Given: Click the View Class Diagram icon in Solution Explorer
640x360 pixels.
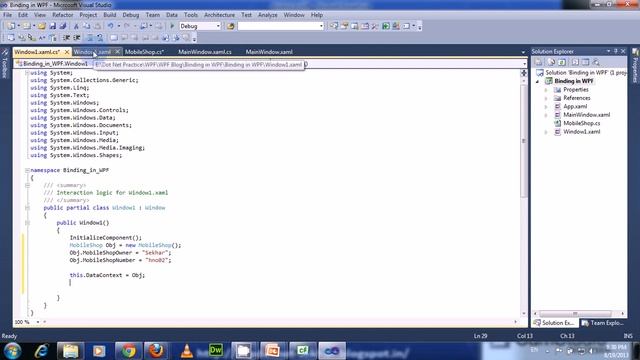Looking at the screenshot, I should click(596, 62).
